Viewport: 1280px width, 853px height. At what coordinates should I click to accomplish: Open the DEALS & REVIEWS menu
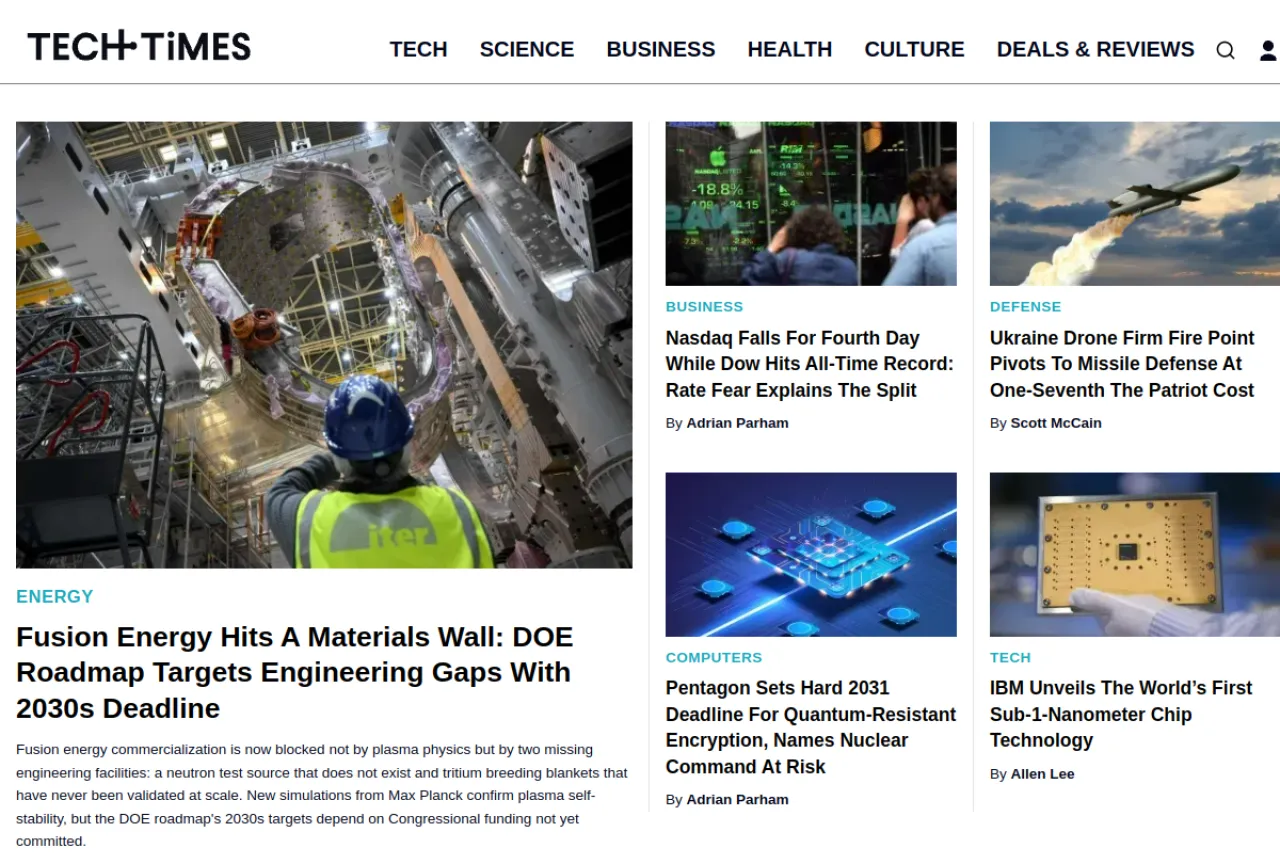point(1095,49)
